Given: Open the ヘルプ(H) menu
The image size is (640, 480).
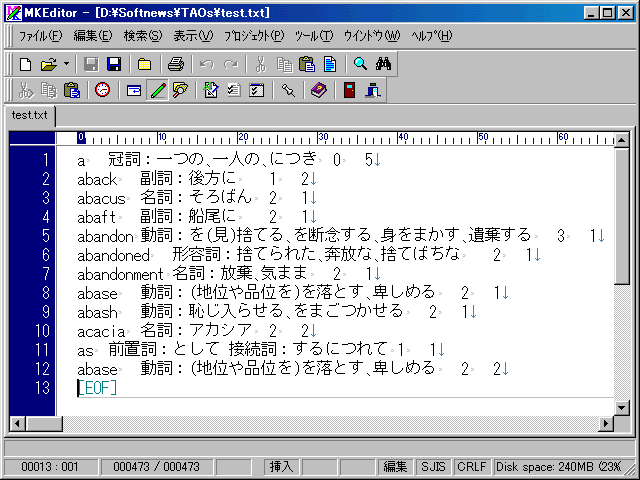Looking at the screenshot, I should pyautogui.click(x=432, y=36).
